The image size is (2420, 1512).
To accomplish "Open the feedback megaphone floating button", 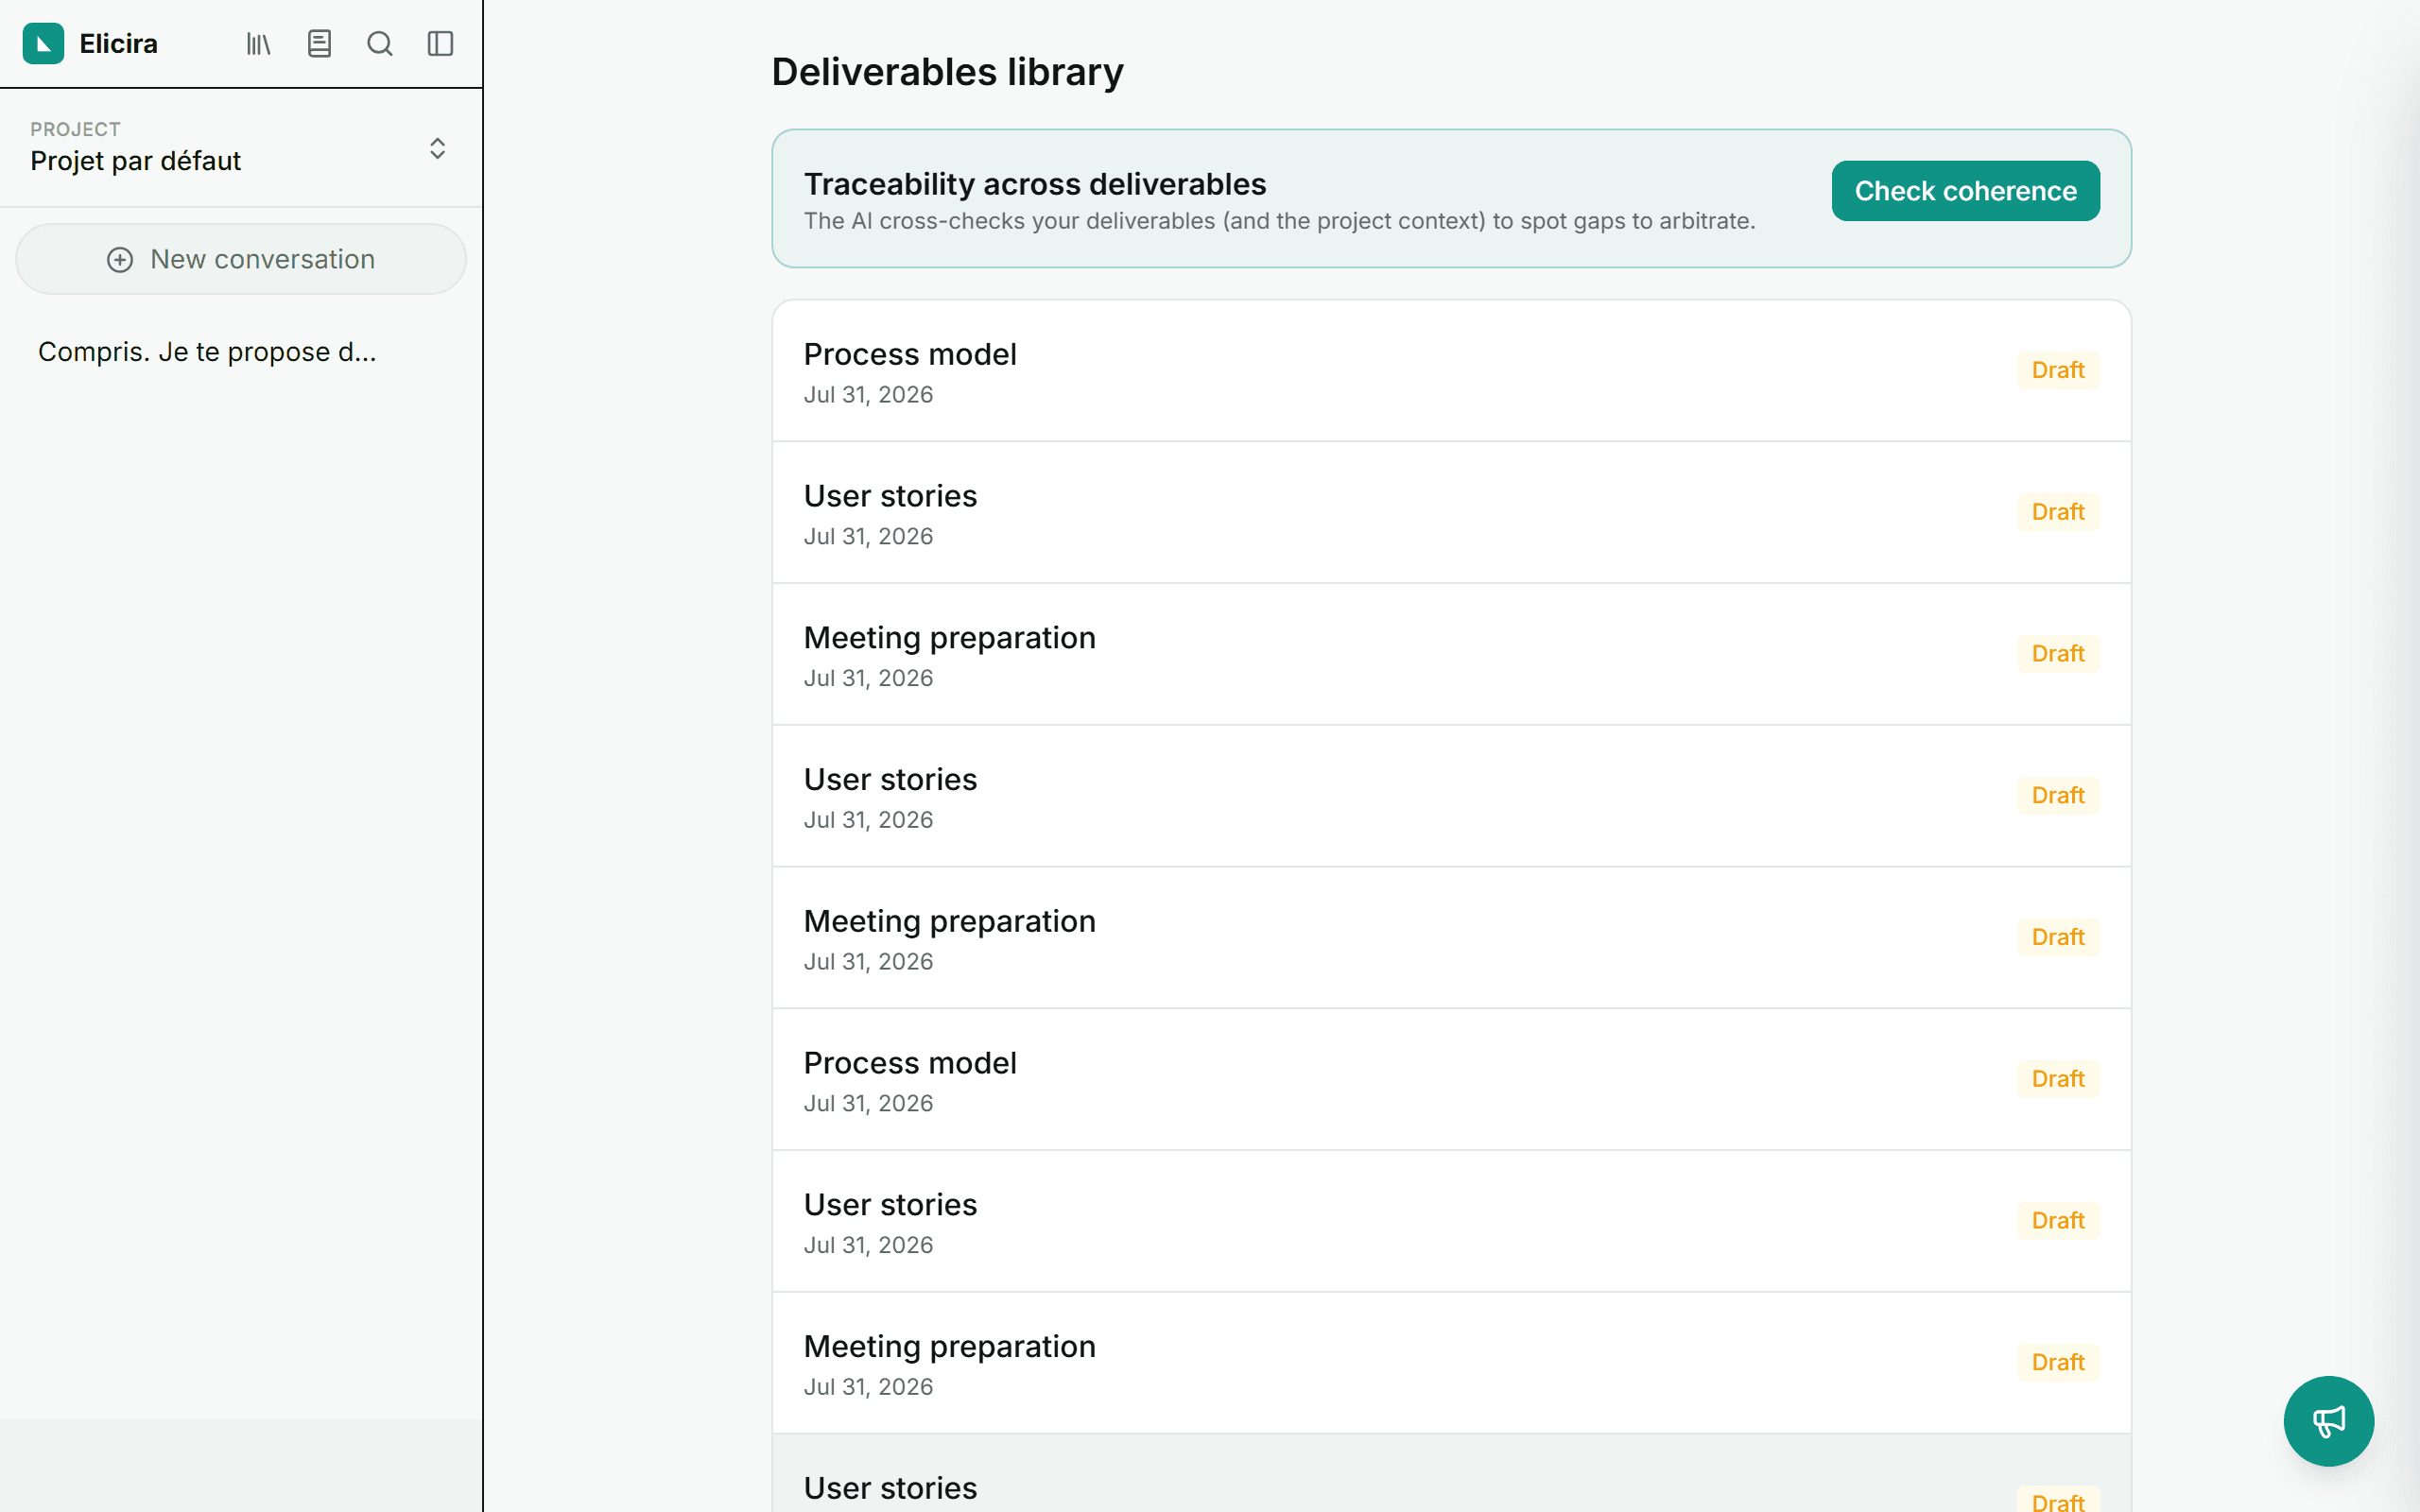I will pyautogui.click(x=2328, y=1420).
